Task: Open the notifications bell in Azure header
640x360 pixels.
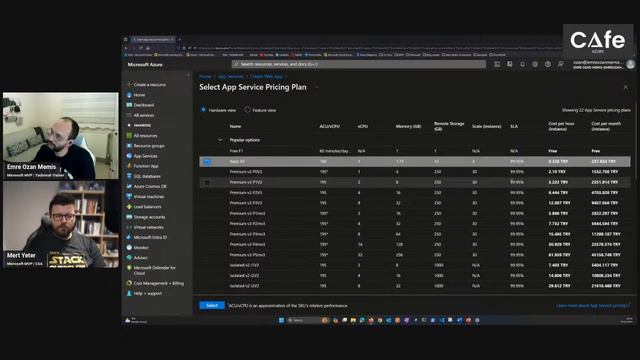Action: [522, 64]
